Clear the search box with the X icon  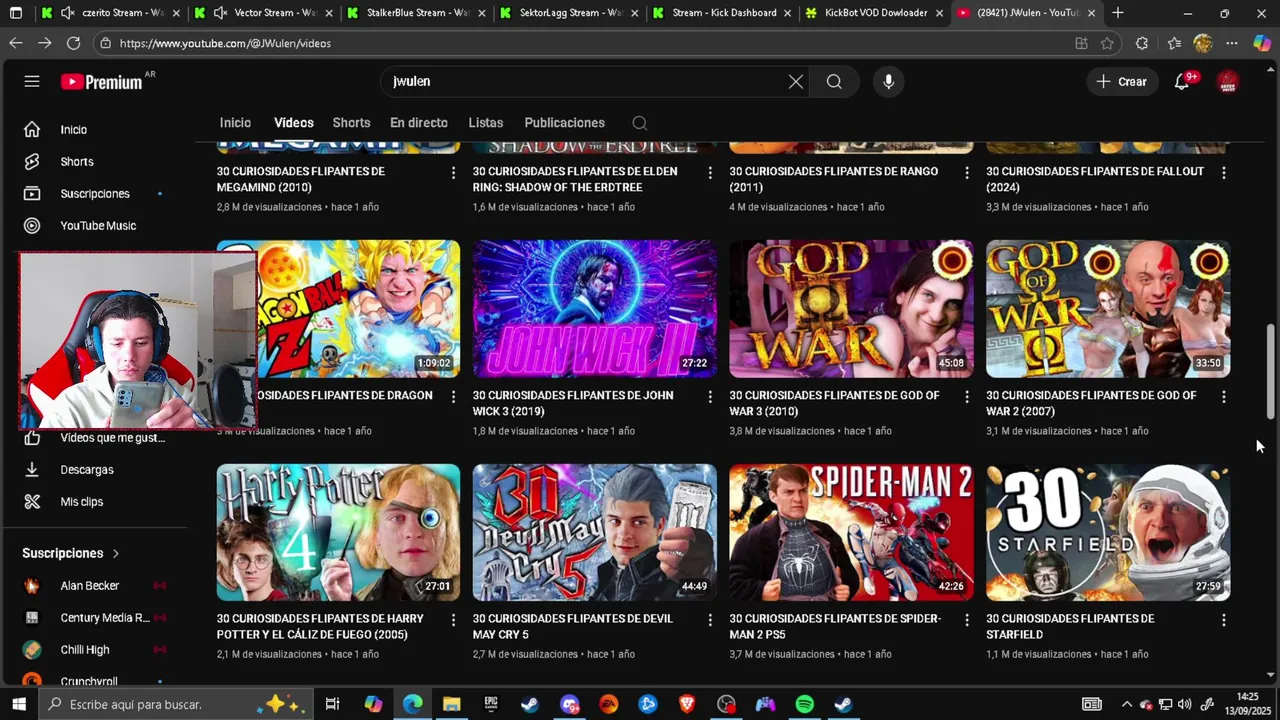pos(796,82)
